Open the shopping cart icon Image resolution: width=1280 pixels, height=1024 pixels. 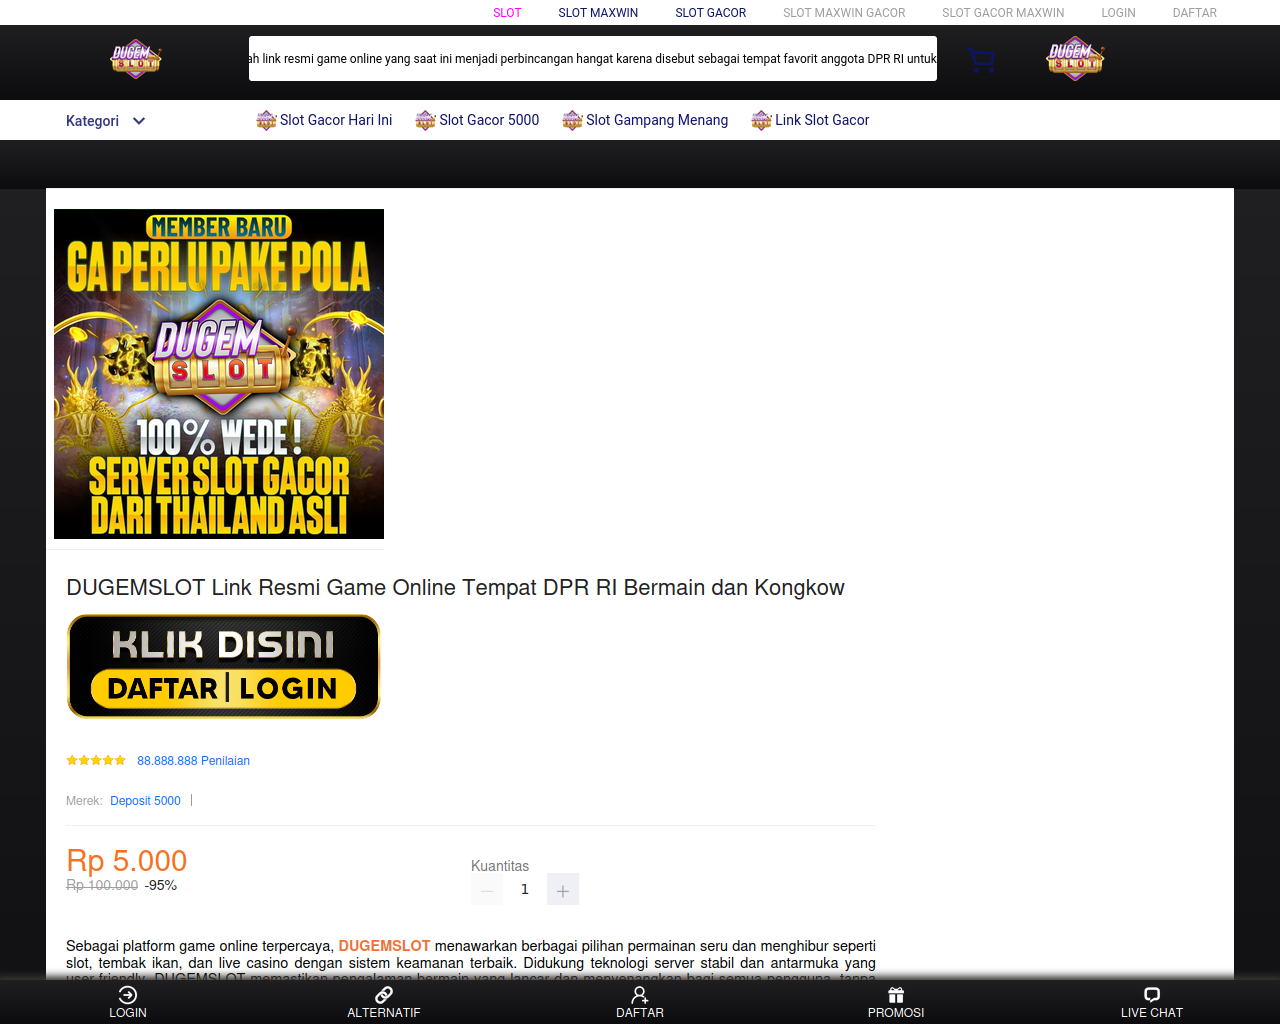[x=981, y=61]
